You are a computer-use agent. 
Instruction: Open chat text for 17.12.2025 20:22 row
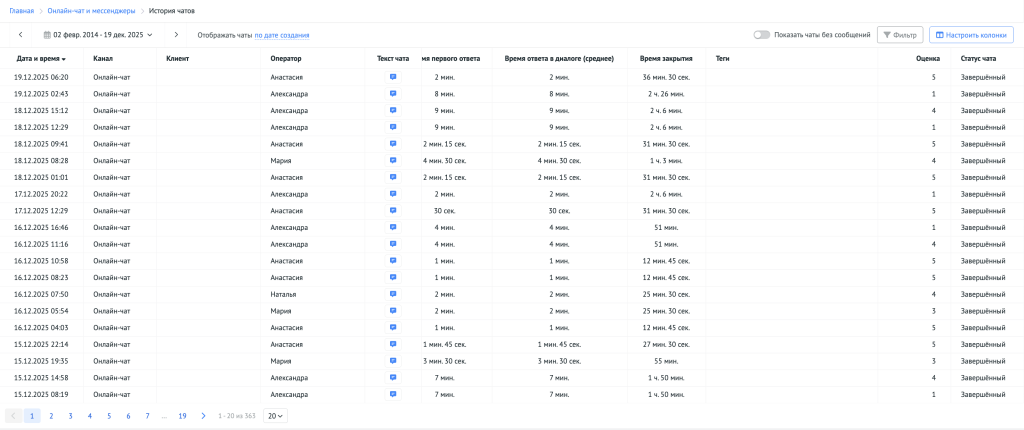(x=393, y=194)
